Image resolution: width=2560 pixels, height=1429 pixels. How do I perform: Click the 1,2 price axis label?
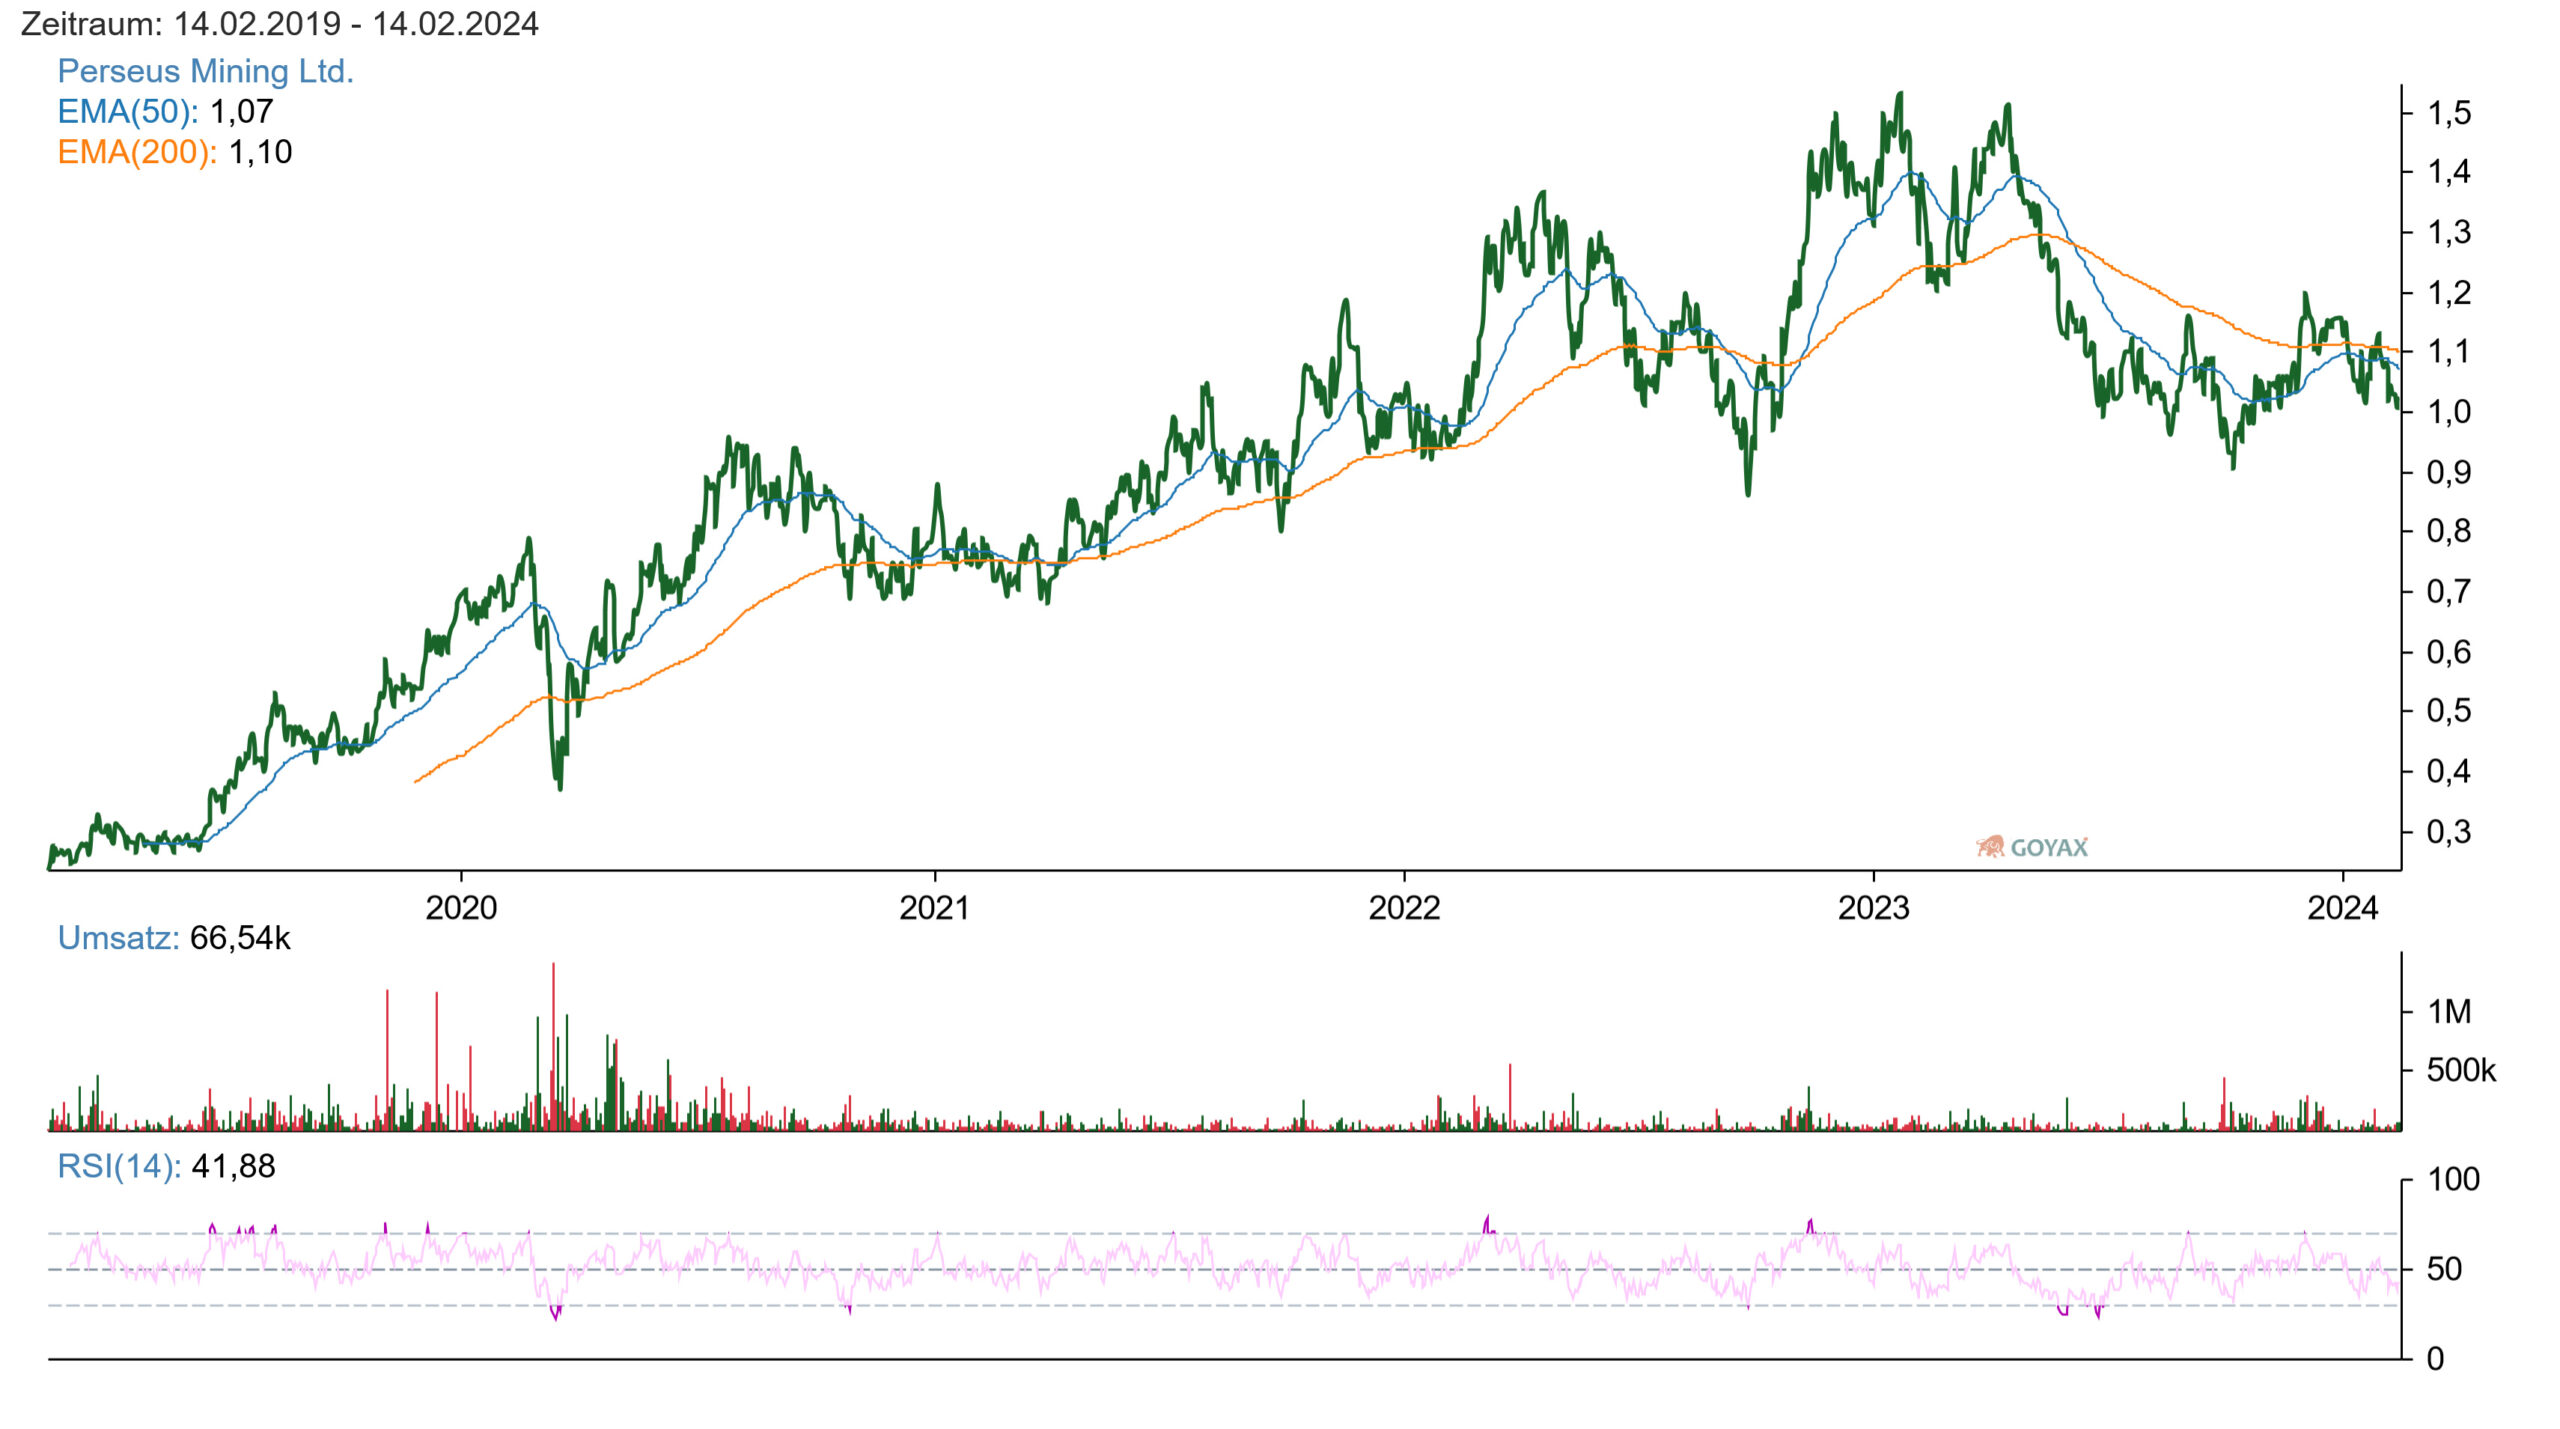2449,293
